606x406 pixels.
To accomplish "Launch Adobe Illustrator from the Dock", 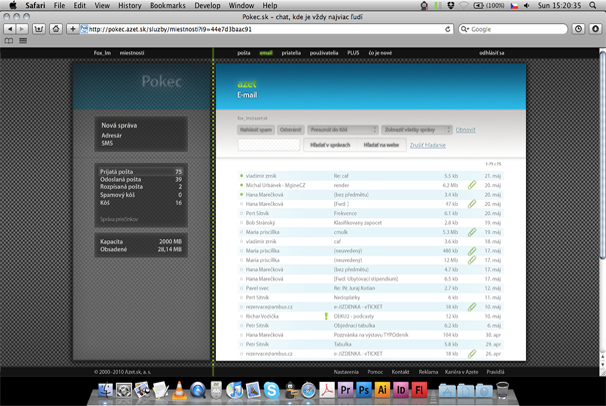I will click(x=382, y=392).
